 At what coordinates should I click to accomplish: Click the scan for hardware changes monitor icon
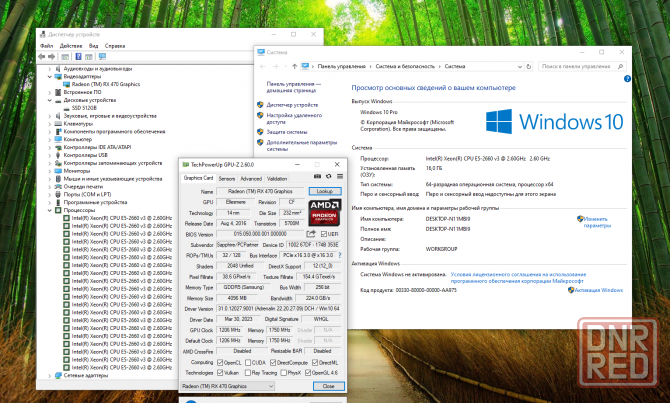coord(102,56)
